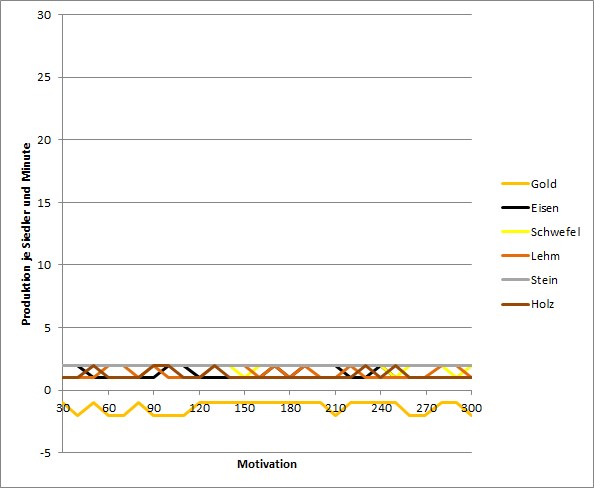
Task: Click the 30 label on vertical axis
Action: coord(44,15)
